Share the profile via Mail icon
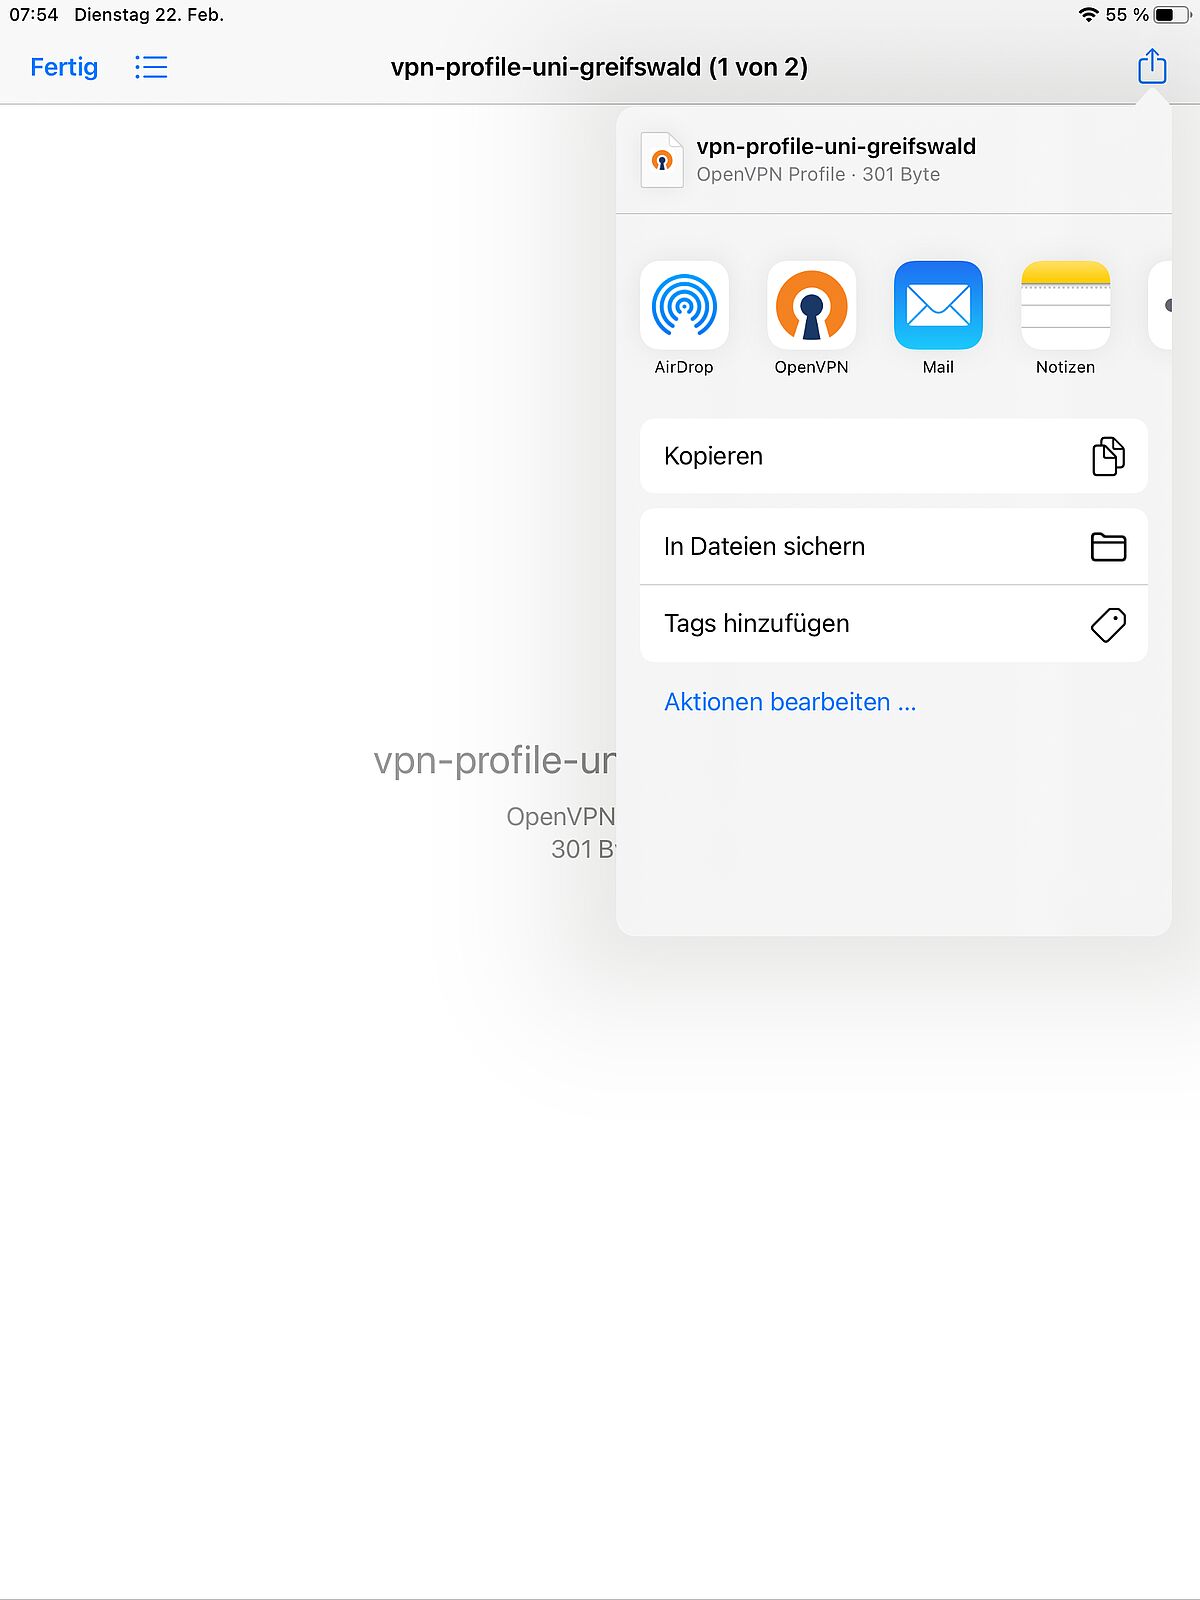Screen dimensions: 1200x1600 point(938,305)
